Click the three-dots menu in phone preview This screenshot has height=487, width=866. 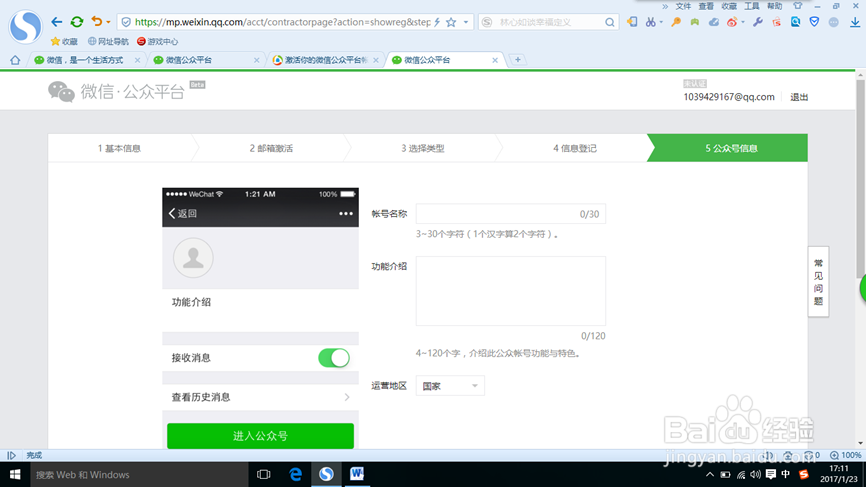[346, 214]
